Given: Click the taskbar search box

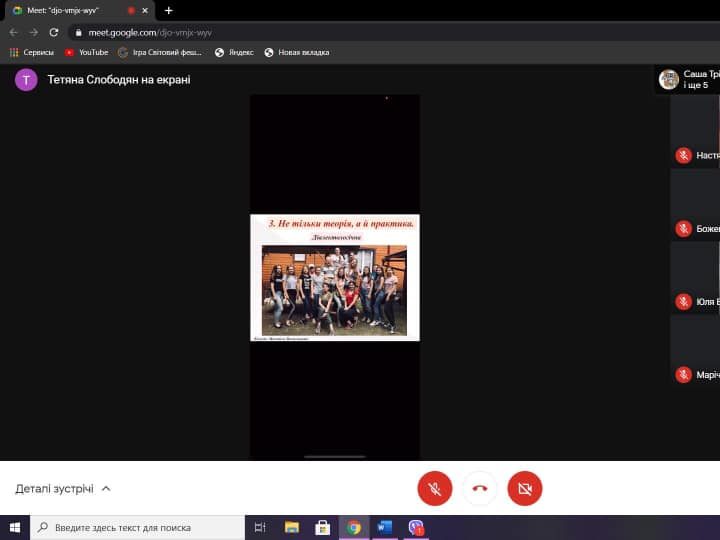Looking at the screenshot, I should coord(137,528).
